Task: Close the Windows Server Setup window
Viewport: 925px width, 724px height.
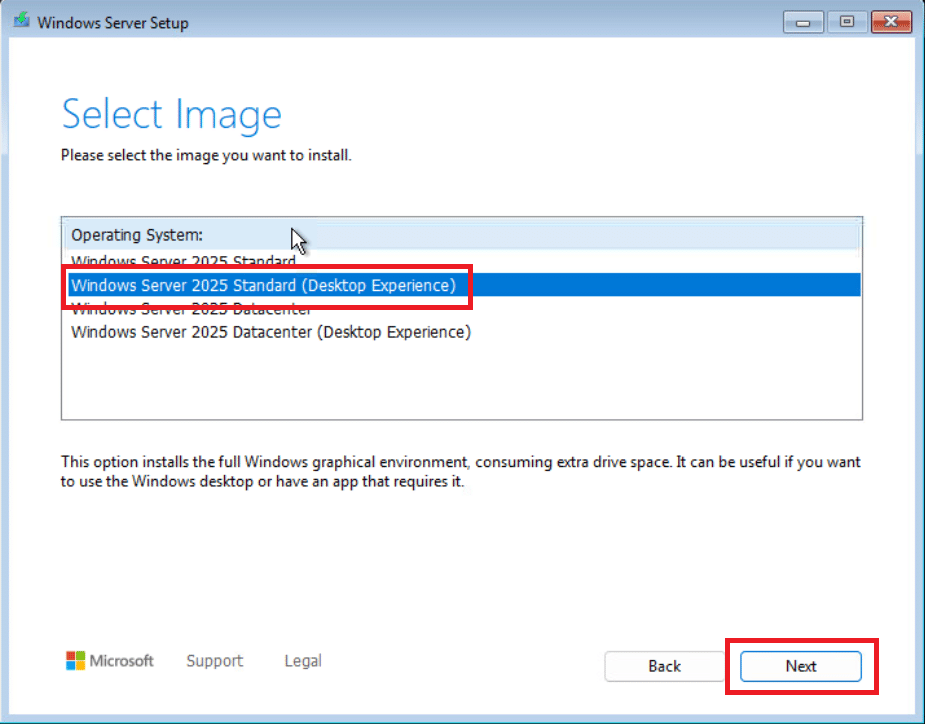Action: (891, 22)
